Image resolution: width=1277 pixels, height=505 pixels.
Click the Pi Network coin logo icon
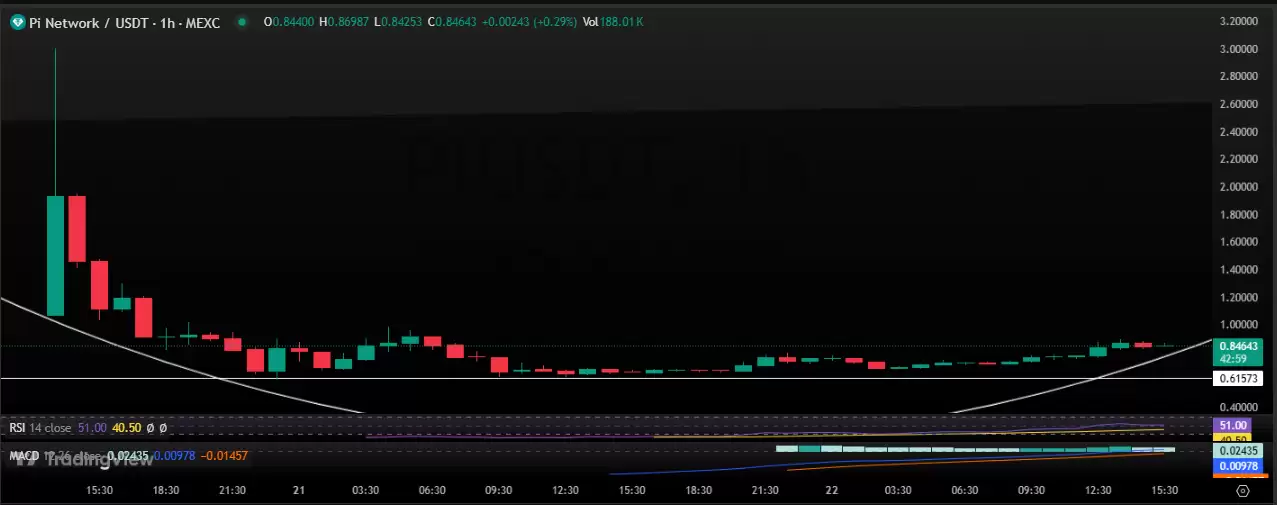[17, 22]
